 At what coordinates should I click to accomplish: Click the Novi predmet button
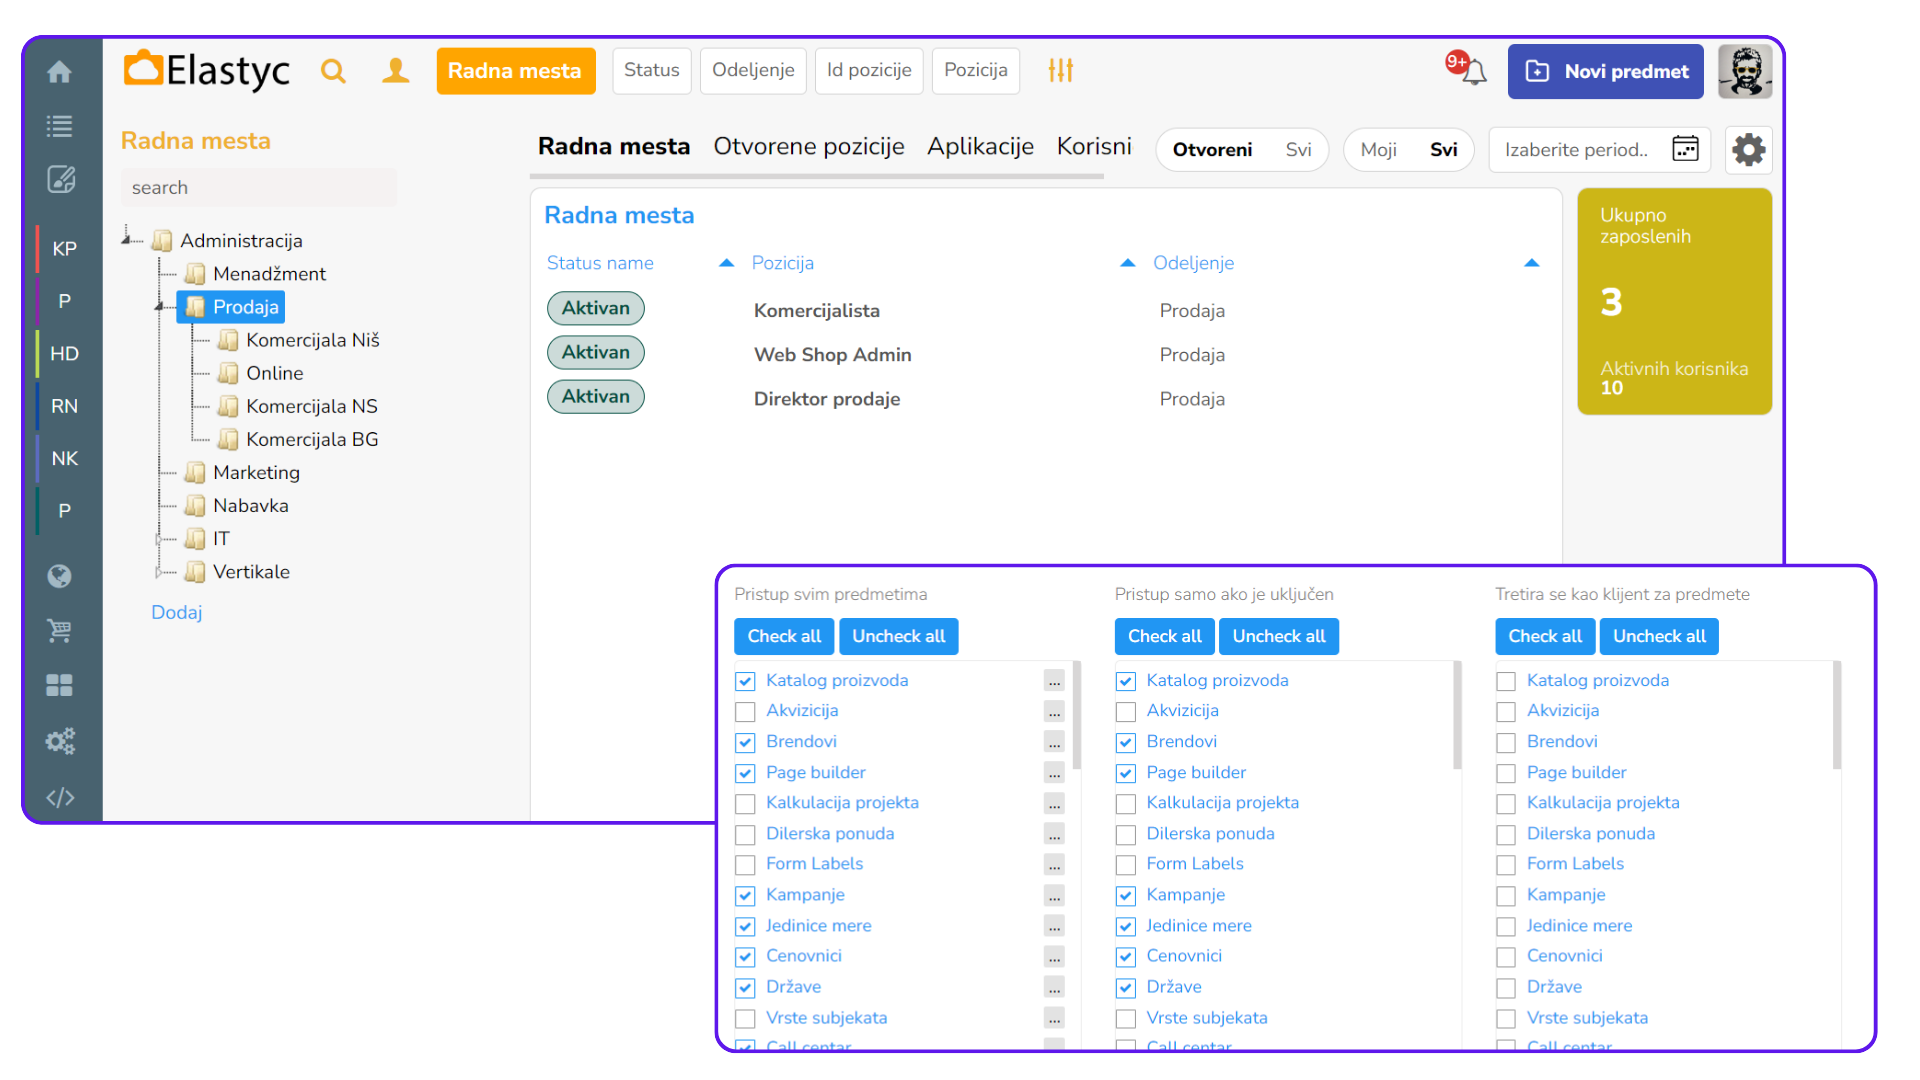[1605, 71]
